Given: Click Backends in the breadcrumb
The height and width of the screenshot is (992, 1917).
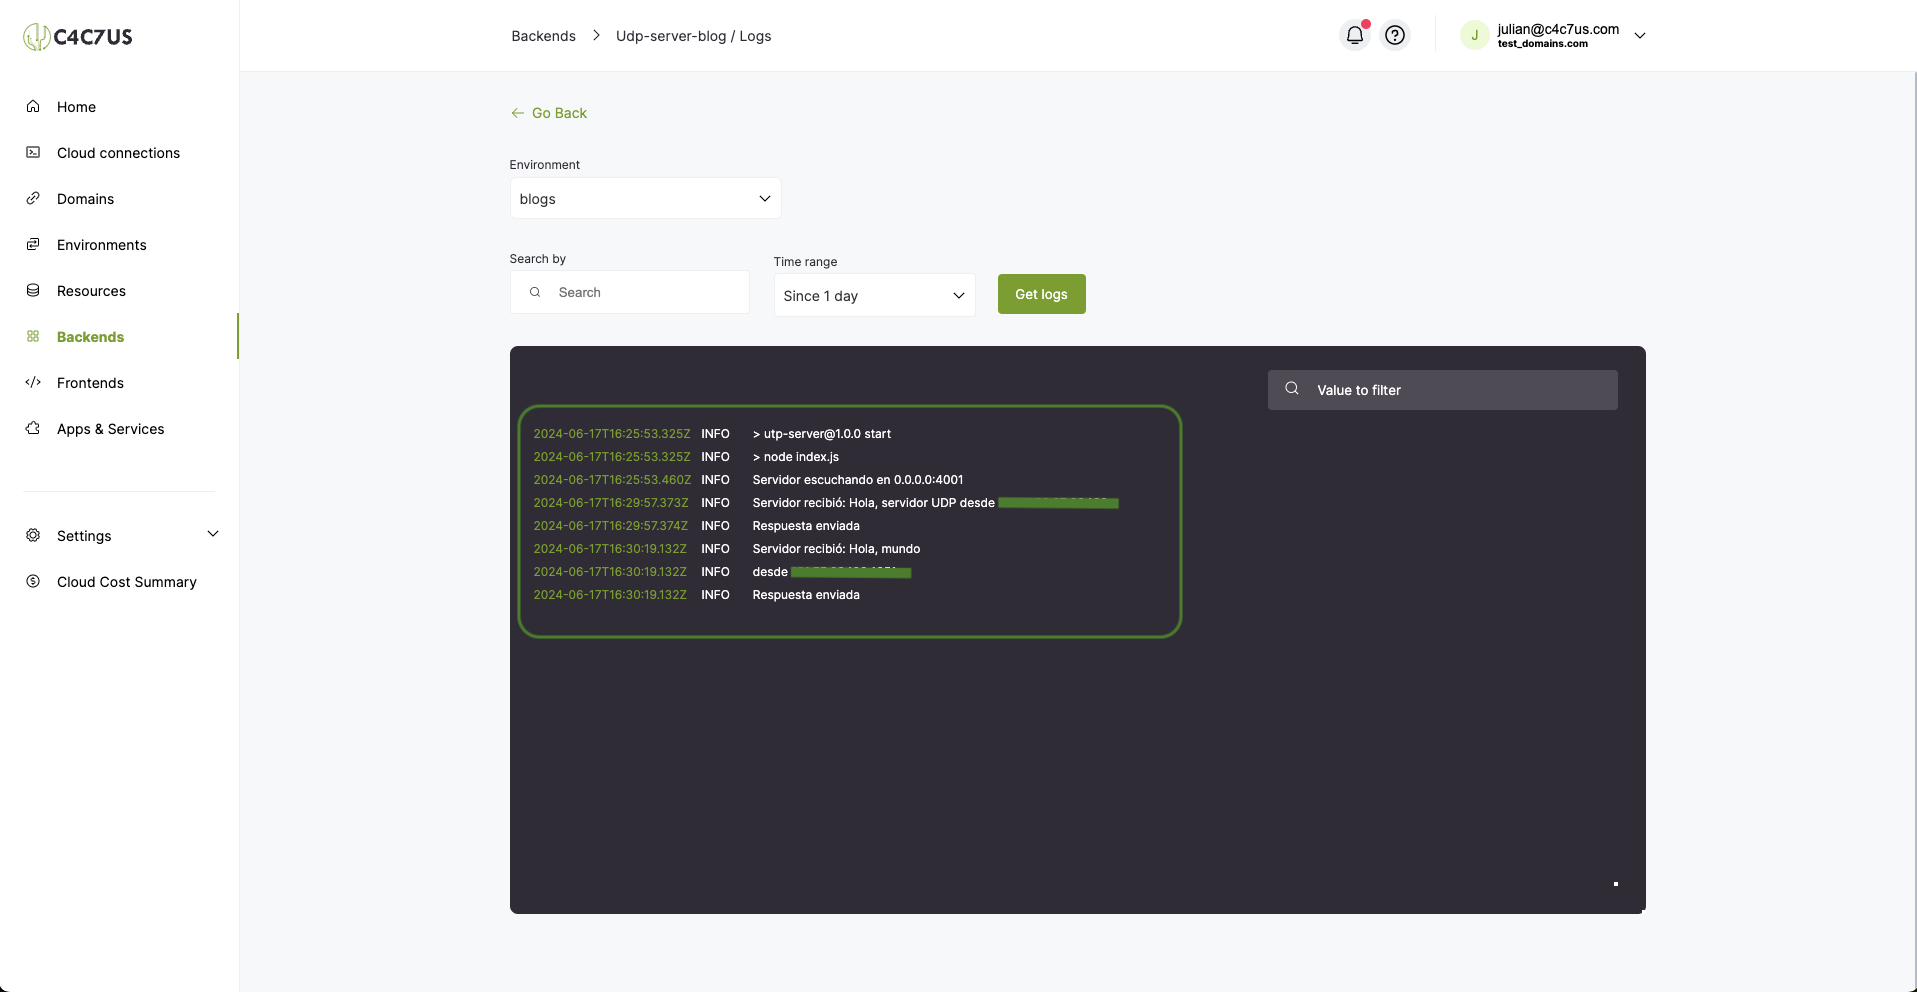Looking at the screenshot, I should point(543,36).
